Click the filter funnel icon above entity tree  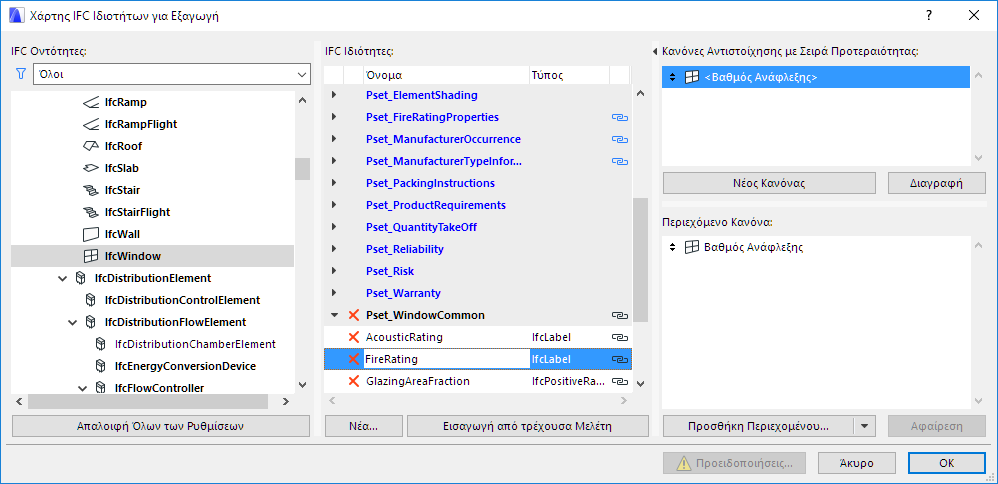(x=20, y=74)
